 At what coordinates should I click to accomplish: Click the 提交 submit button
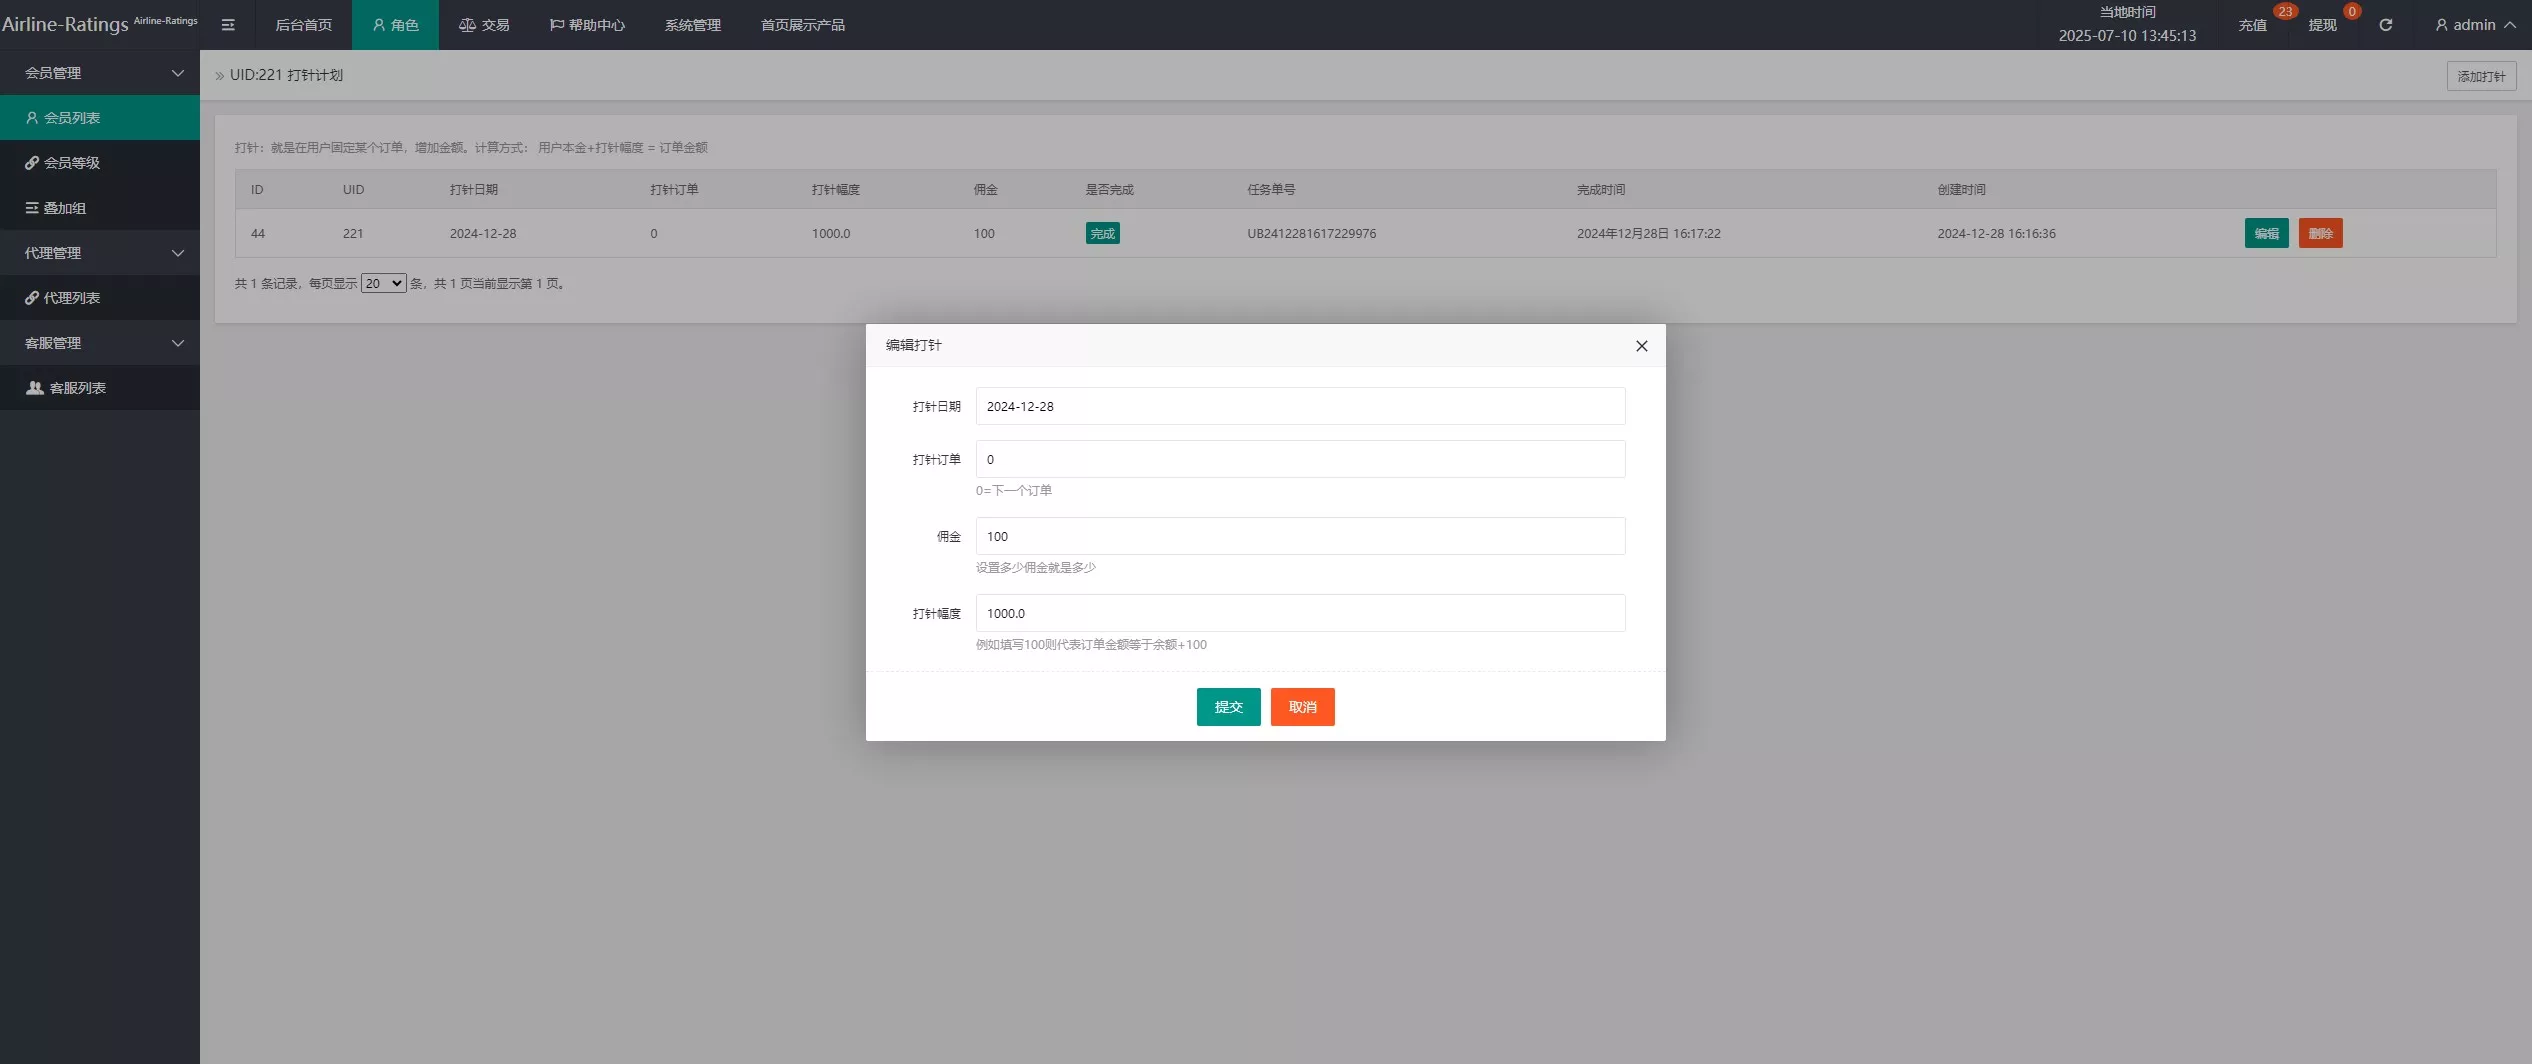[x=1228, y=707]
